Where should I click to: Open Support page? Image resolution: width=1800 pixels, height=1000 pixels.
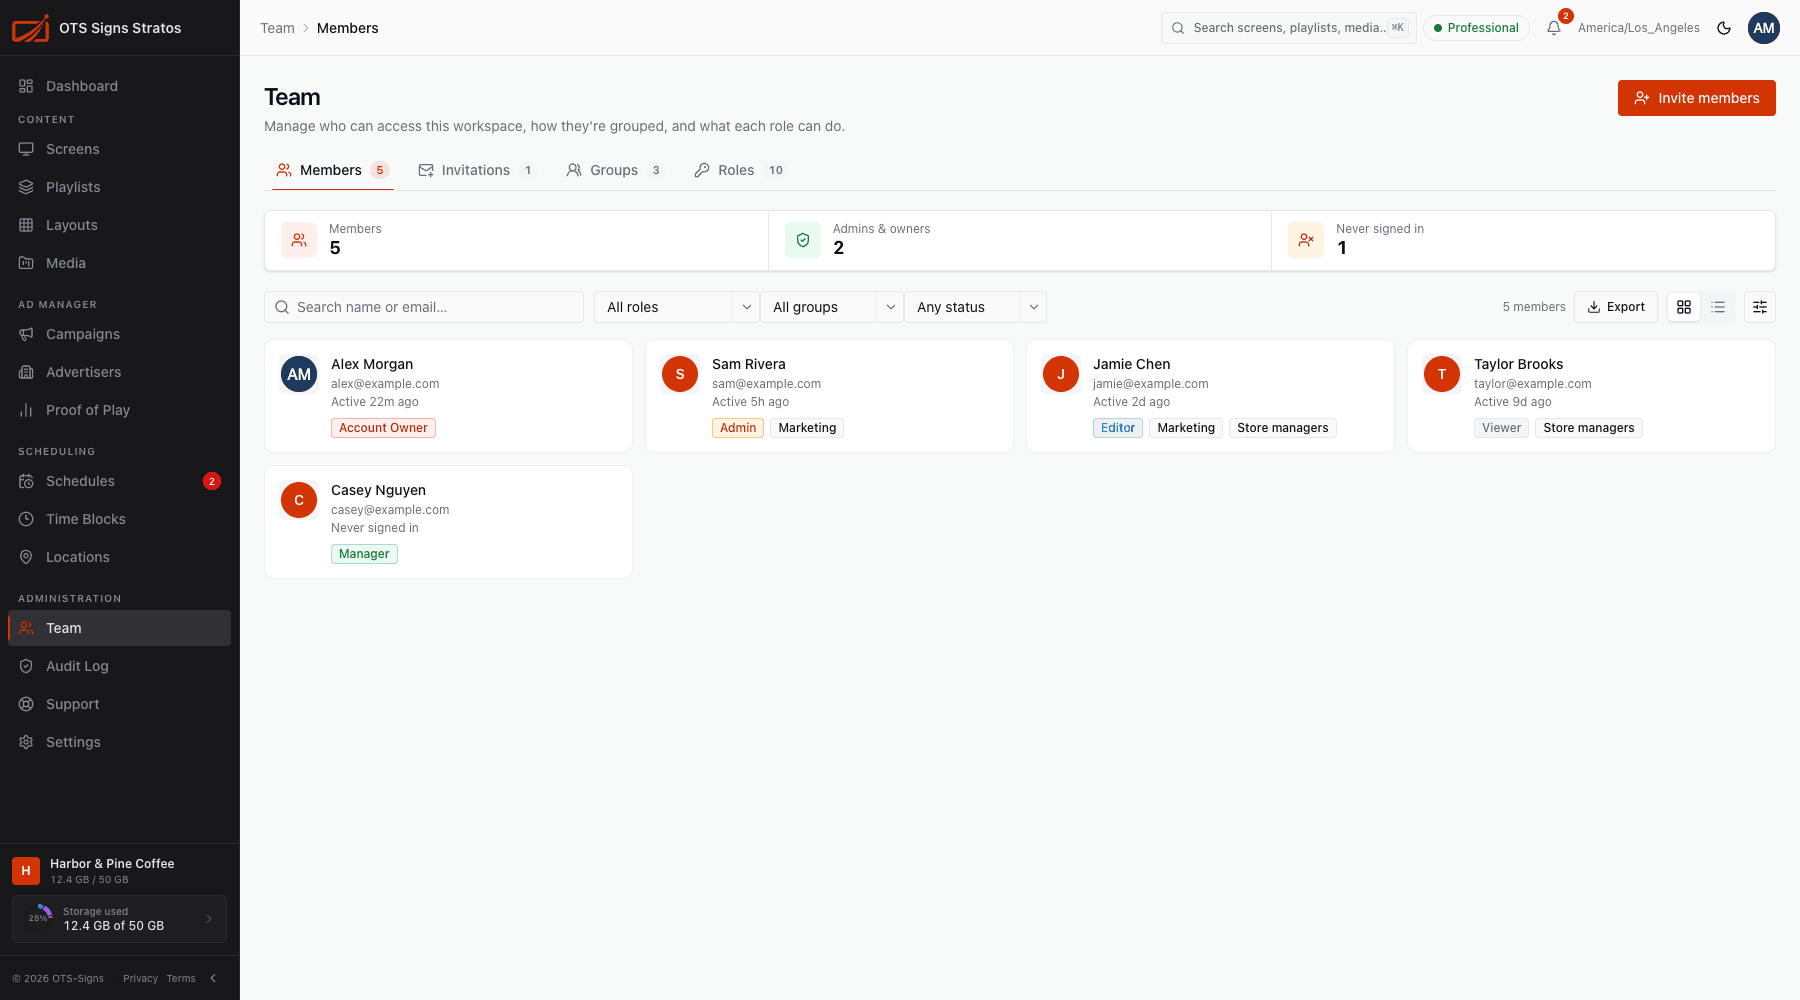pos(120,704)
